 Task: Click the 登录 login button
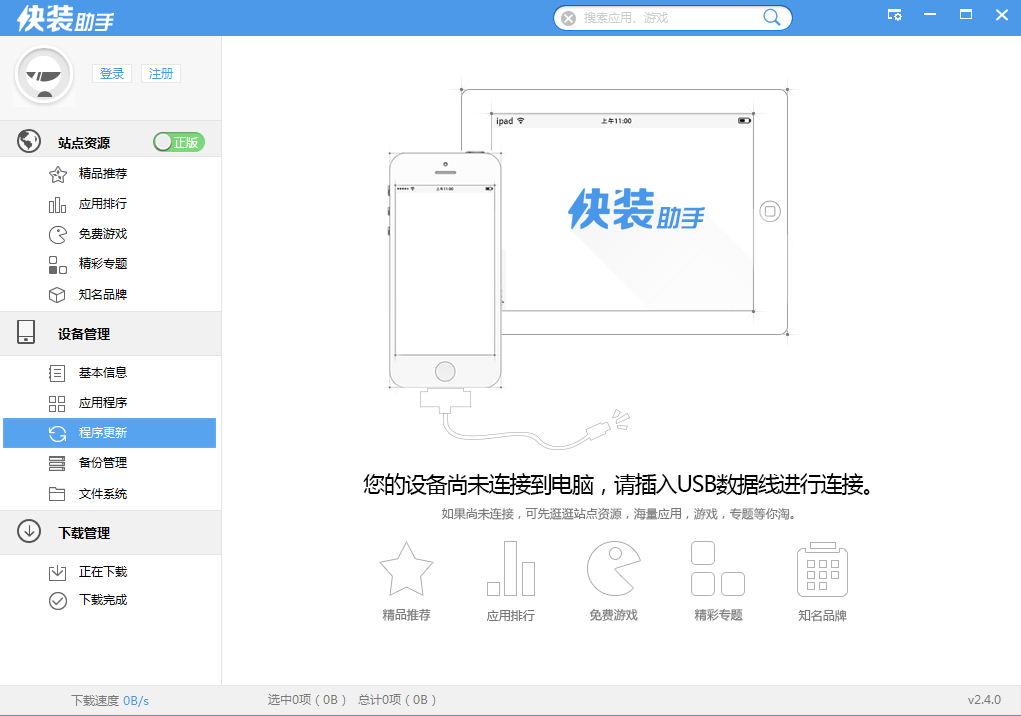pos(112,74)
